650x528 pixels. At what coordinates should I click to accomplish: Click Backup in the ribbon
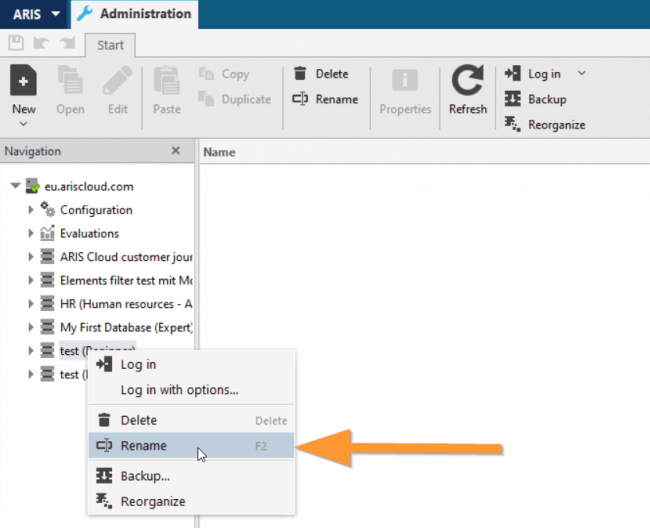click(536, 99)
